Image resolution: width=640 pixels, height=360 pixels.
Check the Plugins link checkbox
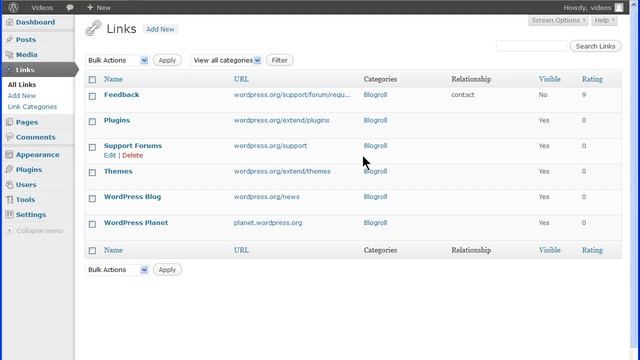click(x=92, y=122)
